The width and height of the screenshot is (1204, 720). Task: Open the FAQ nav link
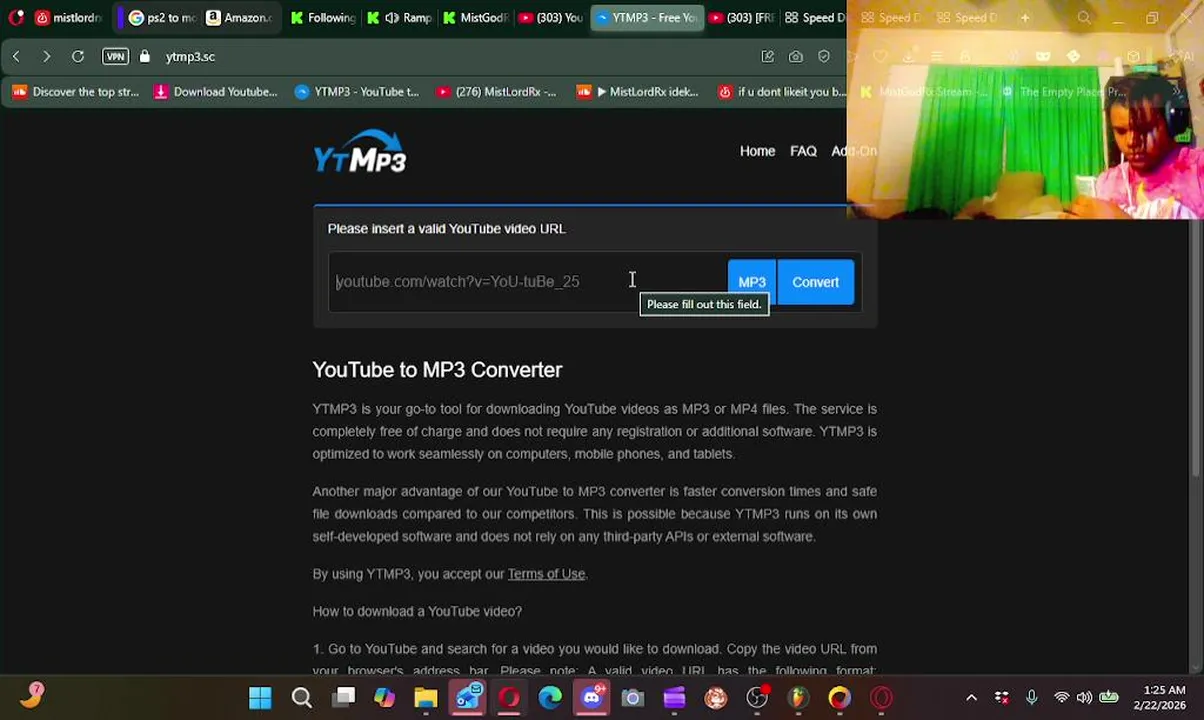(803, 151)
